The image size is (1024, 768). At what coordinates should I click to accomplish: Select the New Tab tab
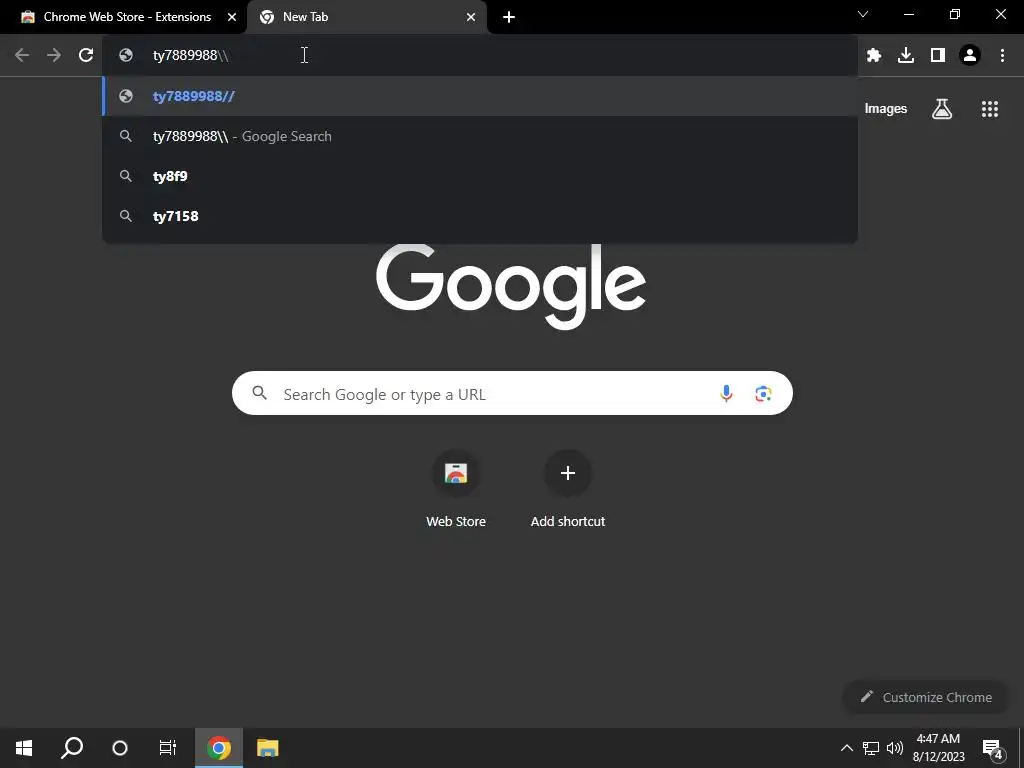coord(366,17)
